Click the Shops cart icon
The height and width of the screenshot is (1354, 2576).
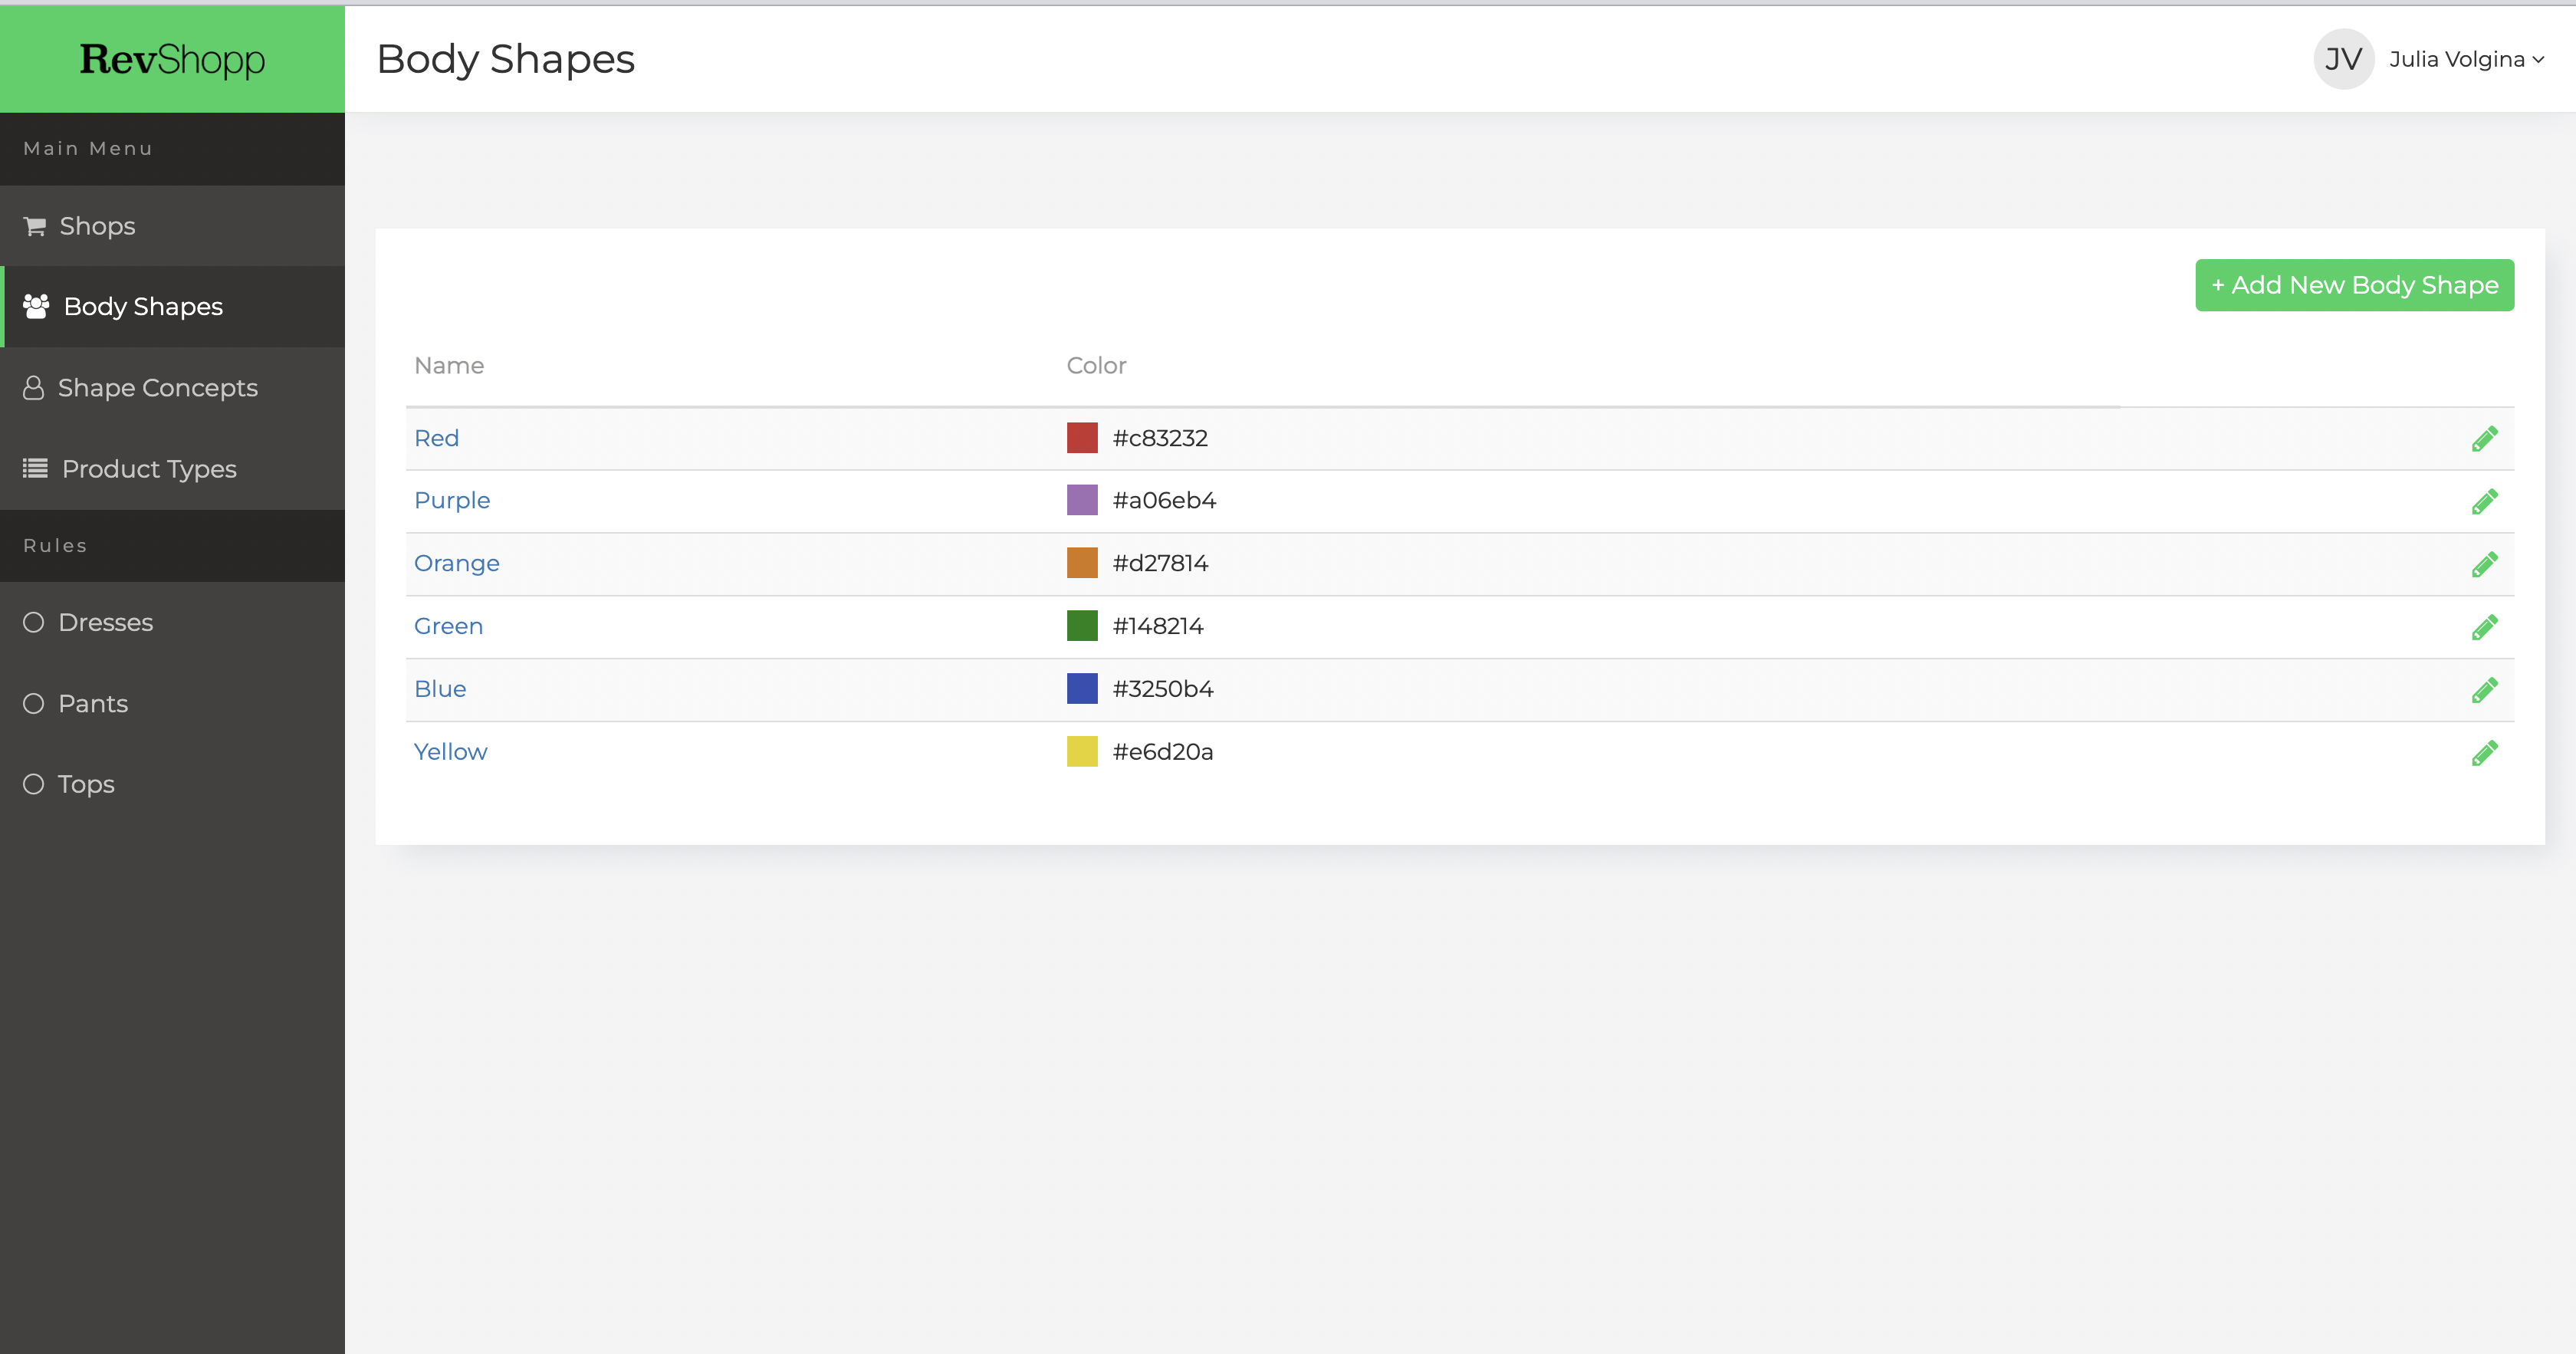tap(35, 226)
